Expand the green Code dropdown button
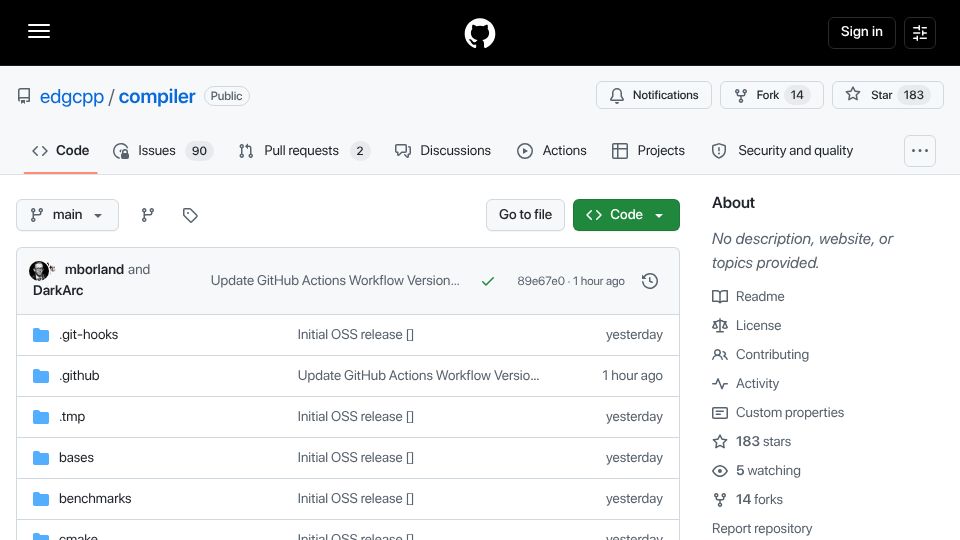This screenshot has width=960, height=540. click(626, 215)
